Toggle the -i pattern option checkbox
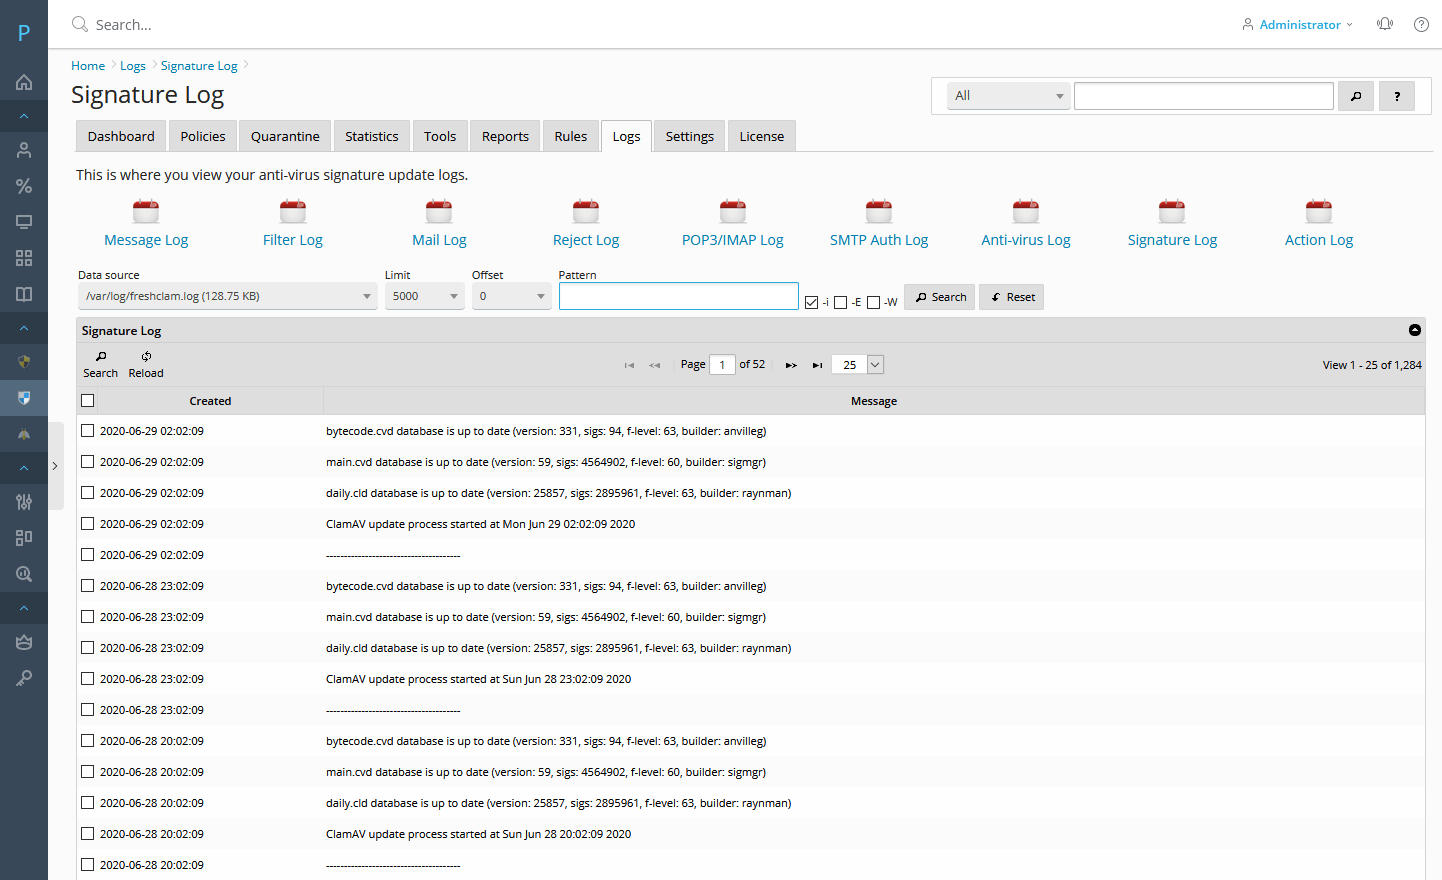The height and width of the screenshot is (880, 1442). point(811,302)
